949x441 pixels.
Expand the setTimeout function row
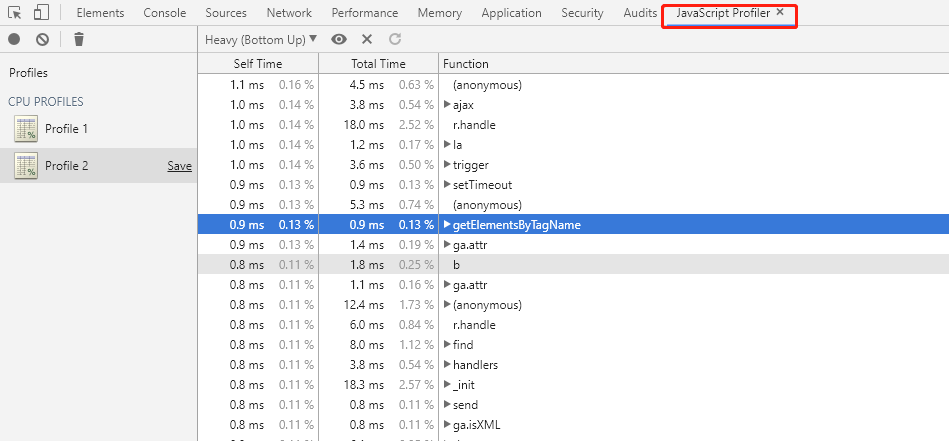click(447, 185)
